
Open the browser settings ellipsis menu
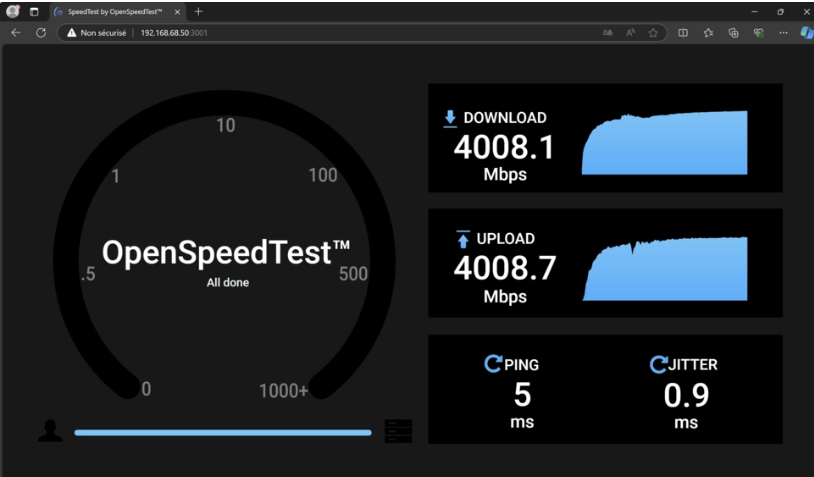pyautogui.click(x=783, y=32)
